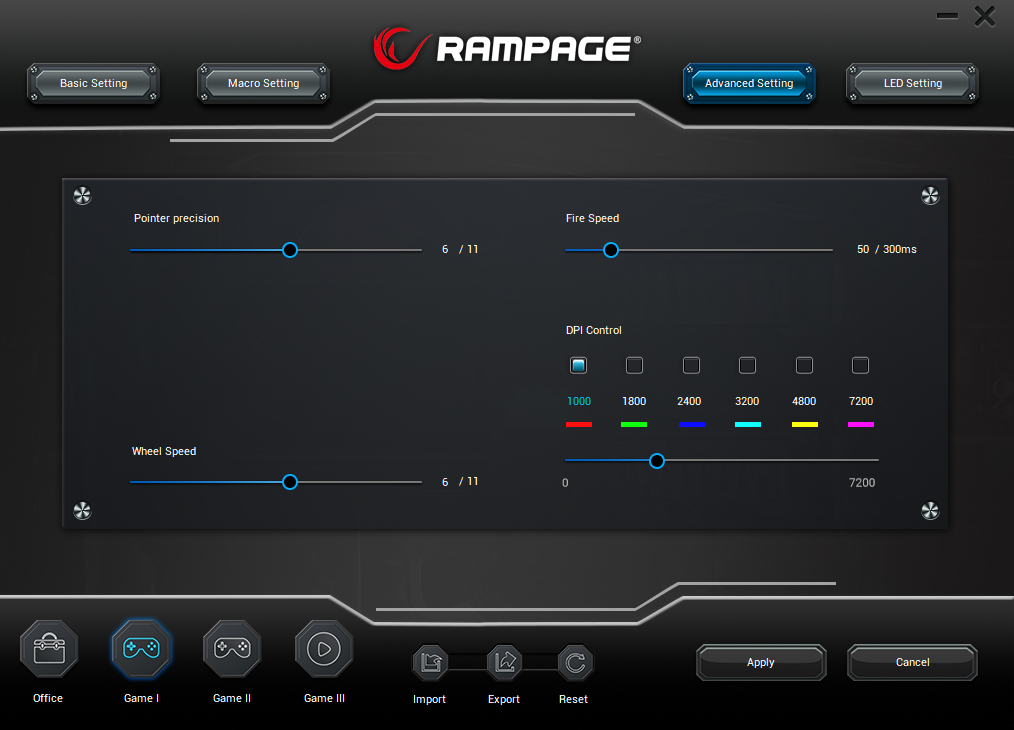Click the Game II profile label

click(x=232, y=698)
